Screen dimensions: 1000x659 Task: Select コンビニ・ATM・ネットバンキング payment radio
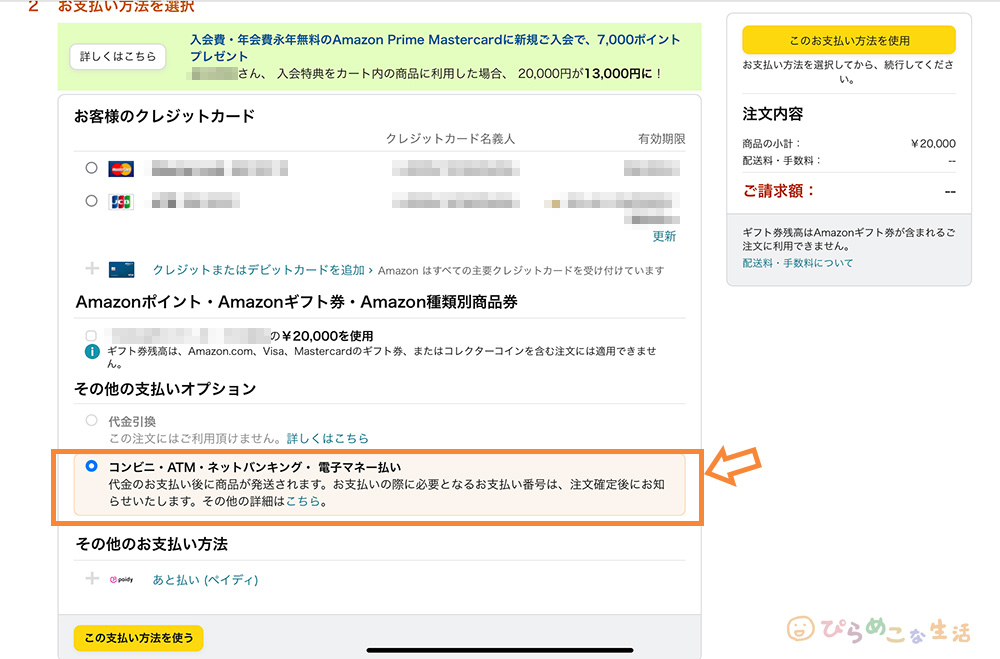click(91, 466)
